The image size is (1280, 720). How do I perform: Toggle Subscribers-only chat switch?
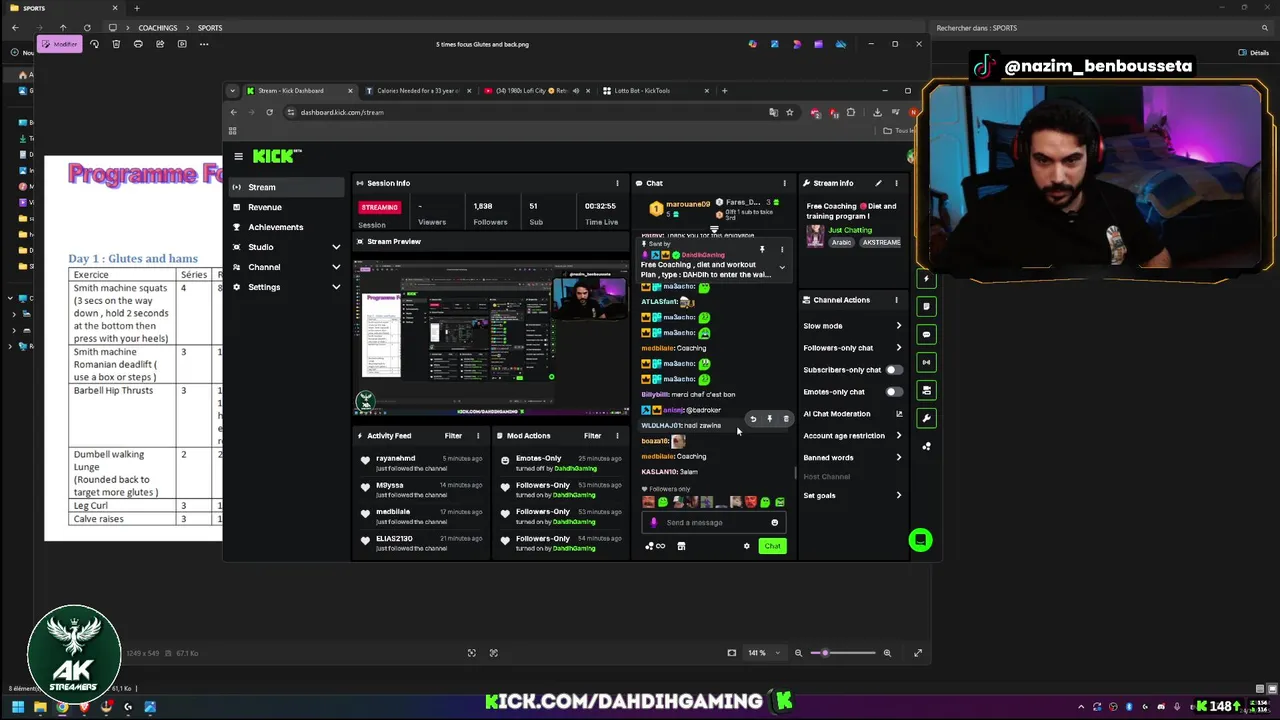893,370
